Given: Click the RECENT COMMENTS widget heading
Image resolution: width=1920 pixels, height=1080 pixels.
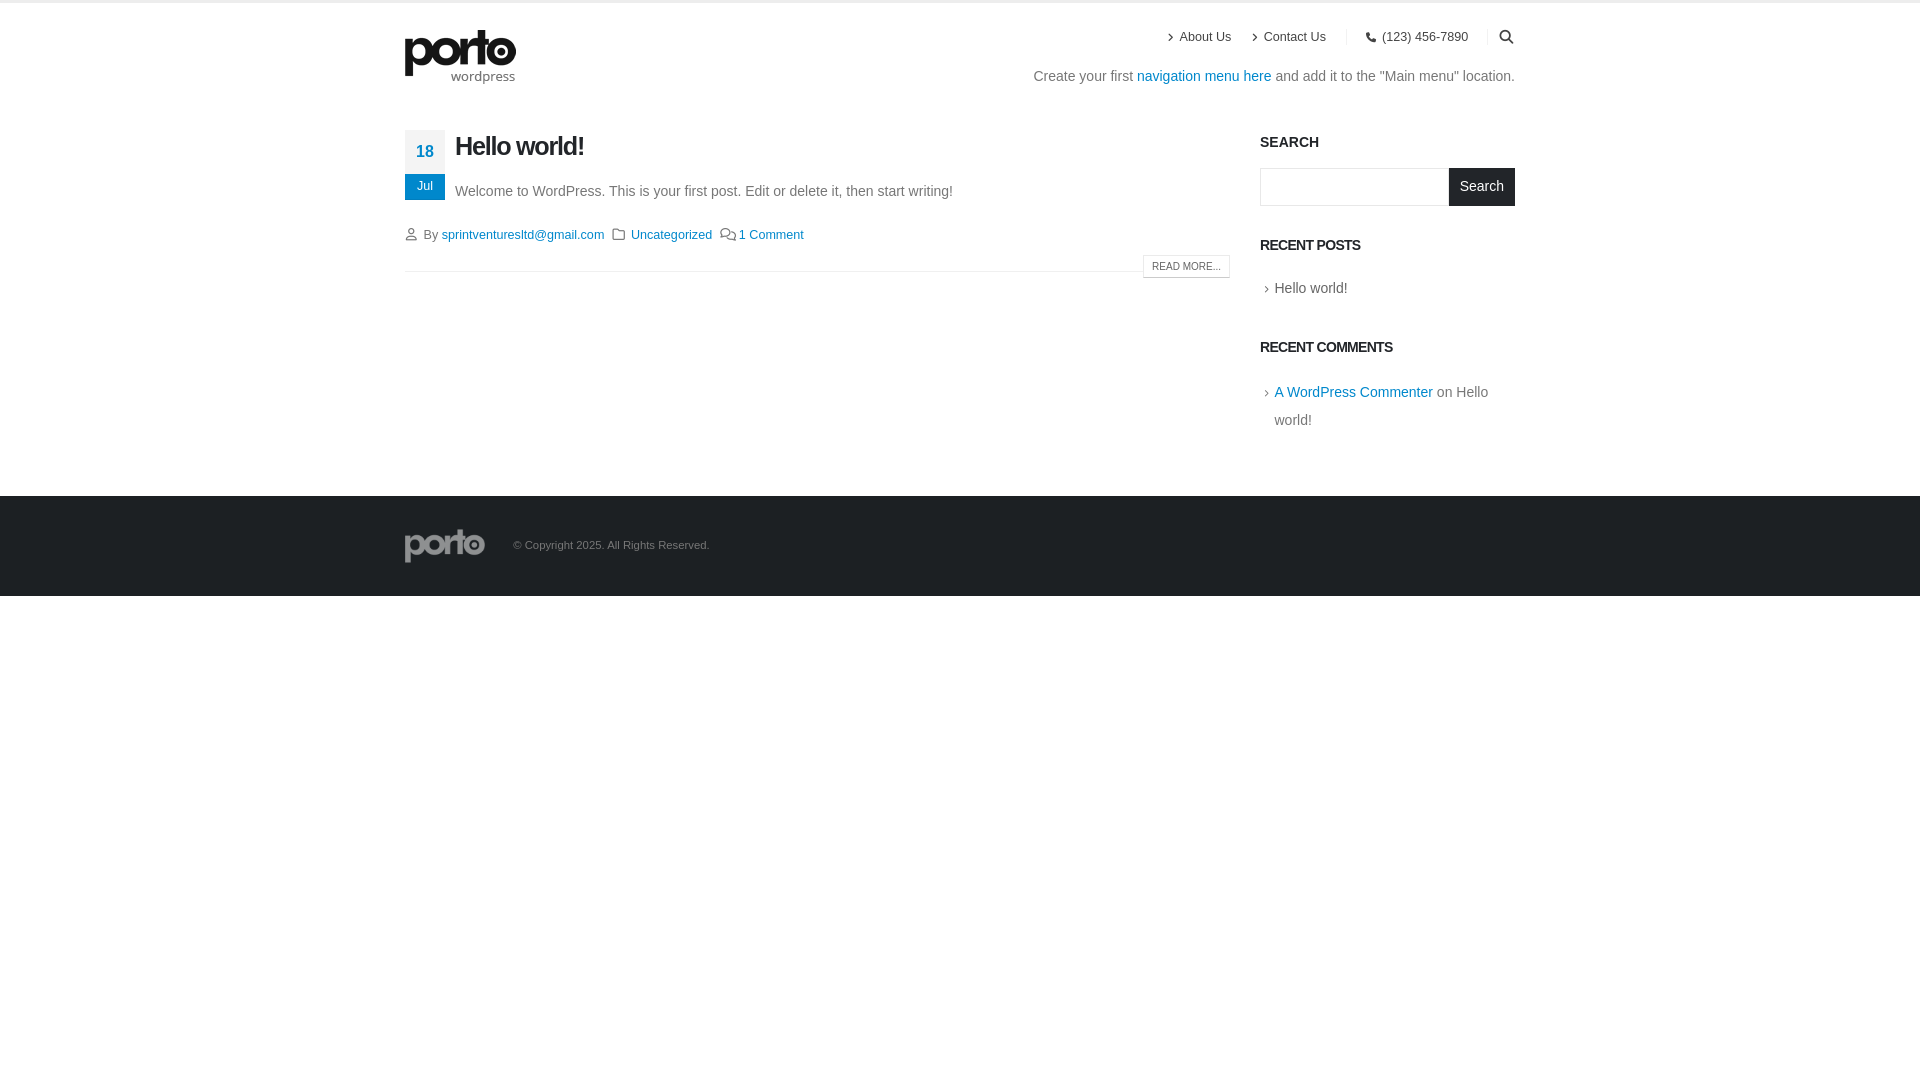Looking at the screenshot, I should click(1326, 347).
